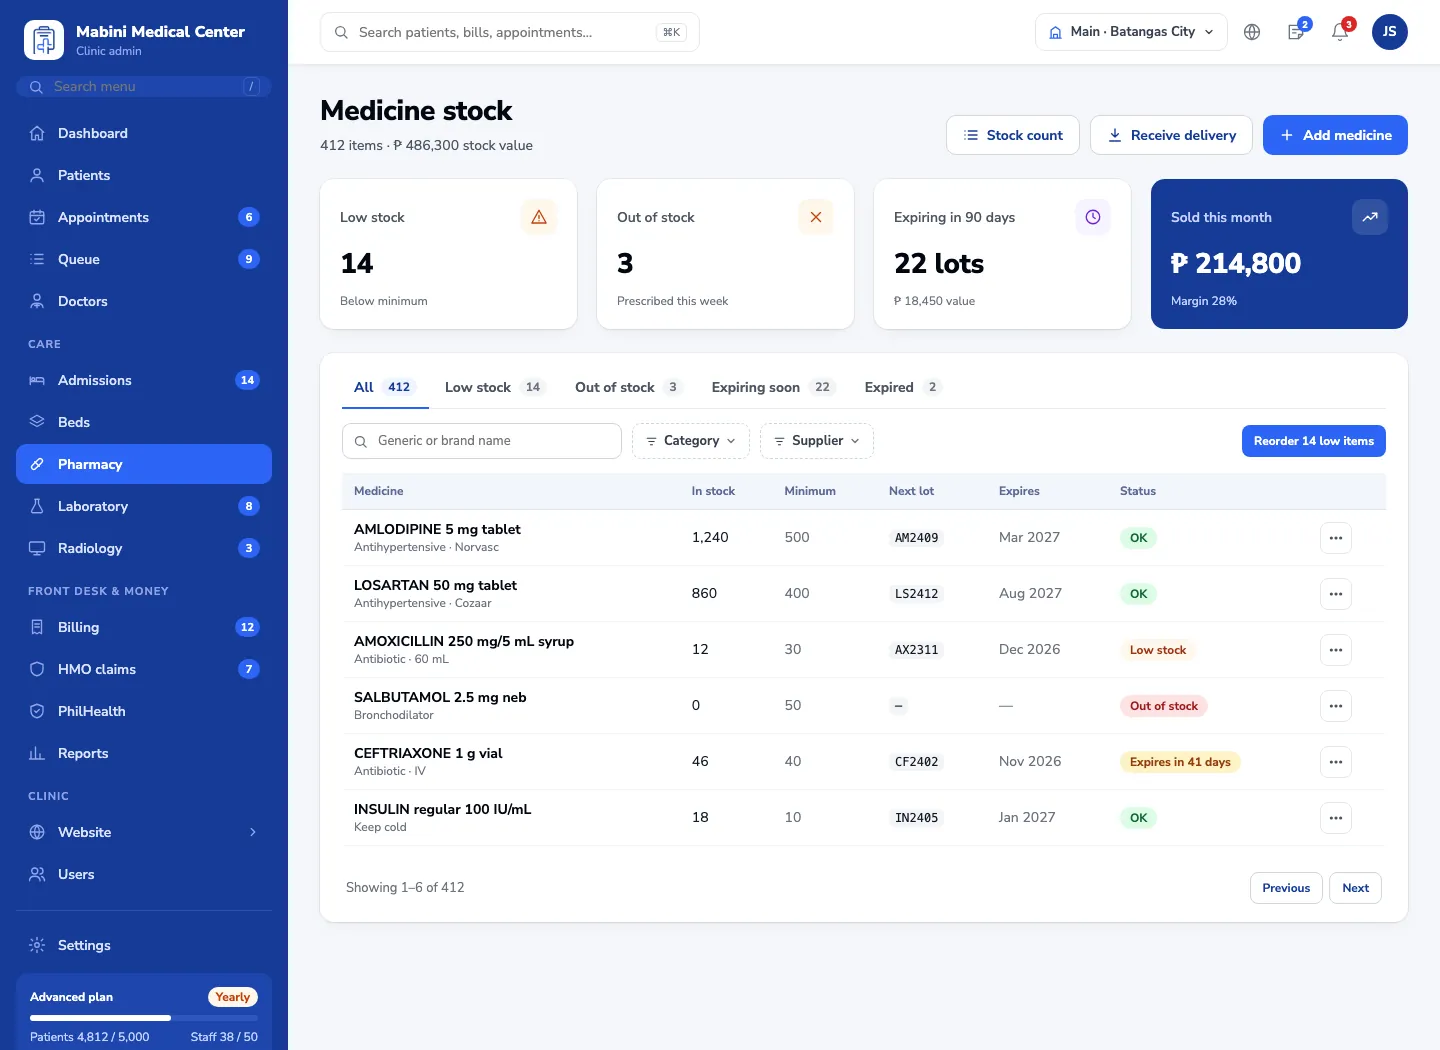Click the Patients usage progress bar
1440x1050 pixels.
144,1018
